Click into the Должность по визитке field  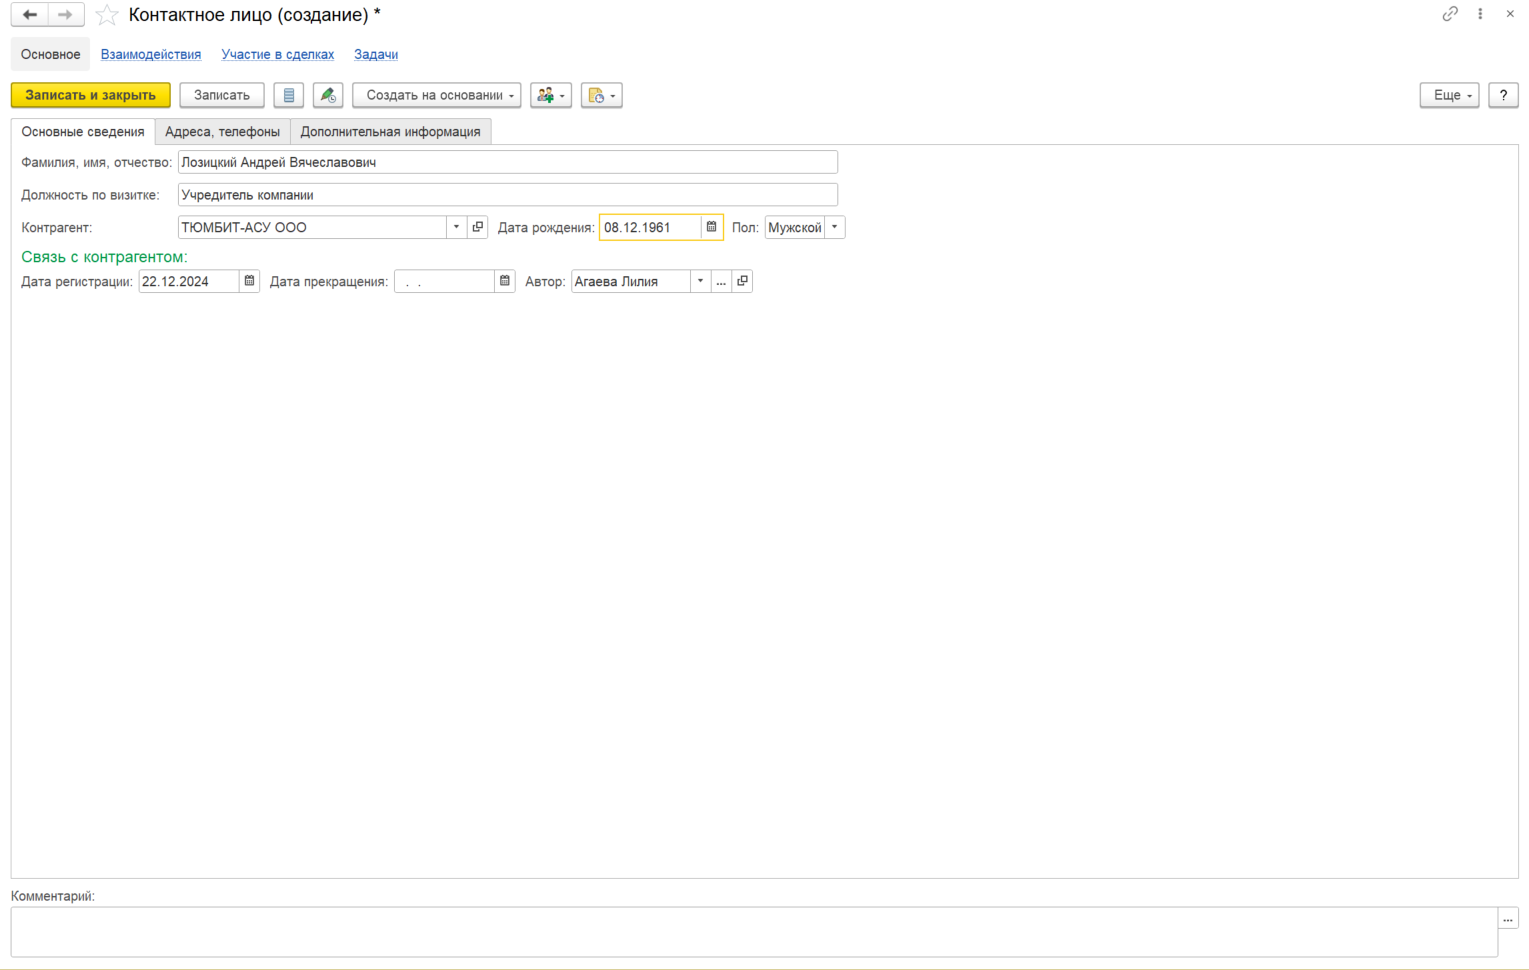(508, 195)
